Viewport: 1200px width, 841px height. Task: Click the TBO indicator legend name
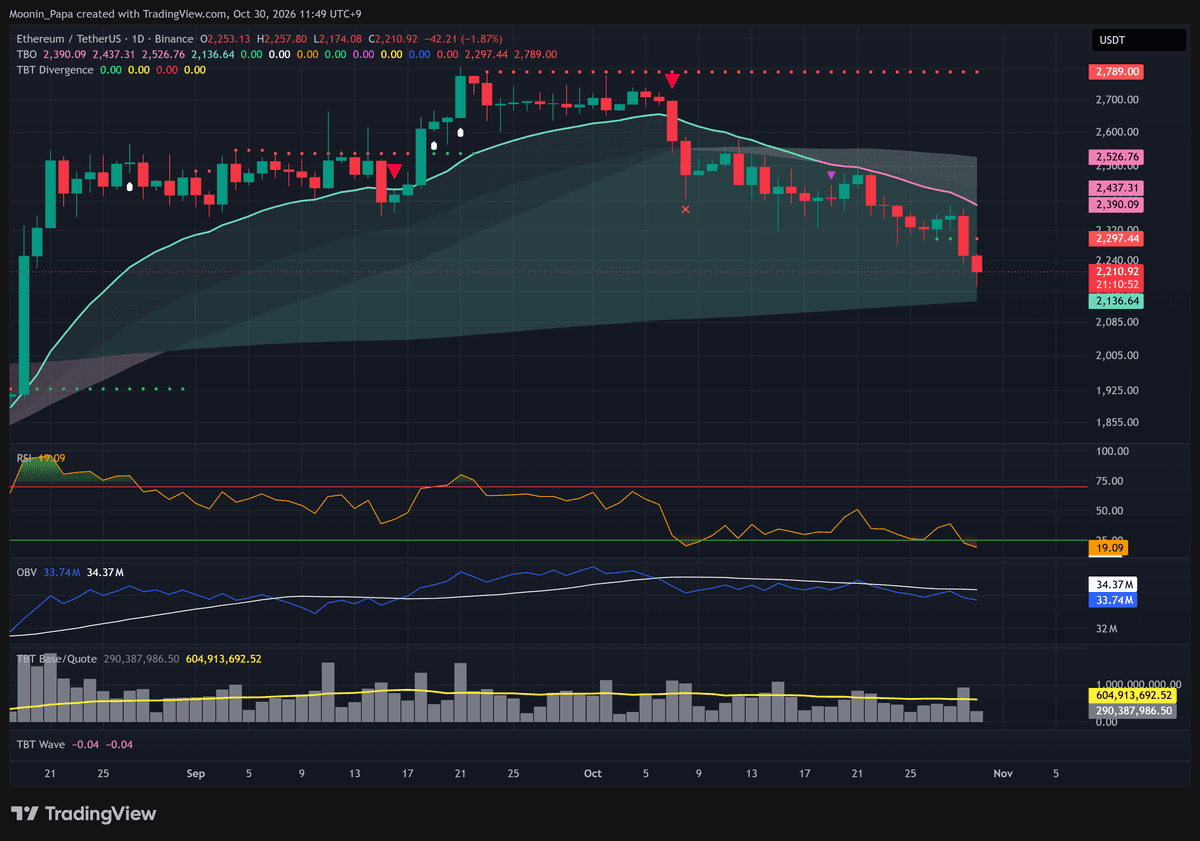point(28,54)
